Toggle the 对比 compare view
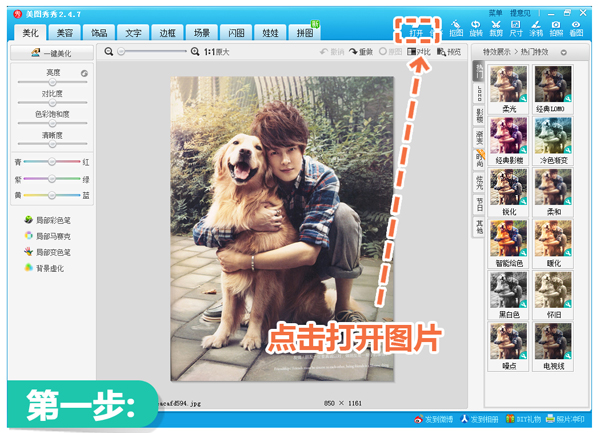The height and width of the screenshot is (433, 600). [x=419, y=51]
